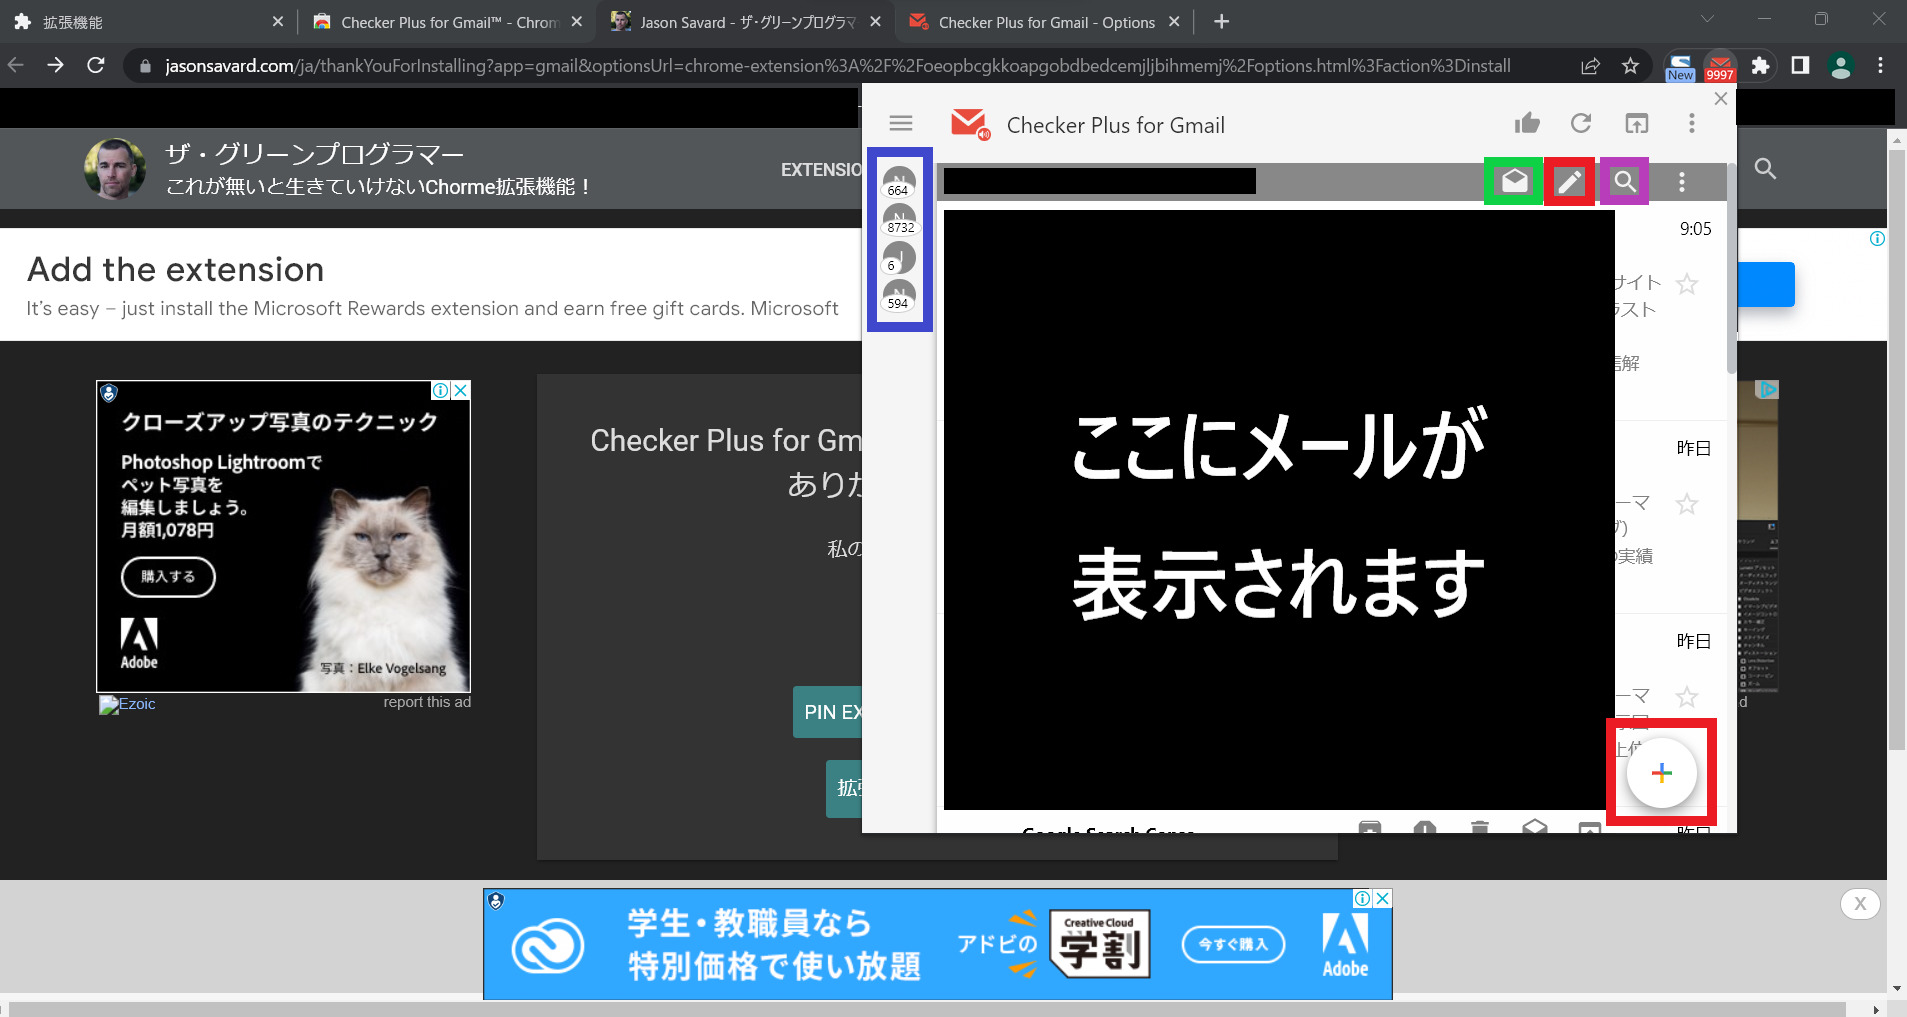Image resolution: width=1907 pixels, height=1017 pixels.
Task: Star the first 昨日 email
Action: [1687, 504]
